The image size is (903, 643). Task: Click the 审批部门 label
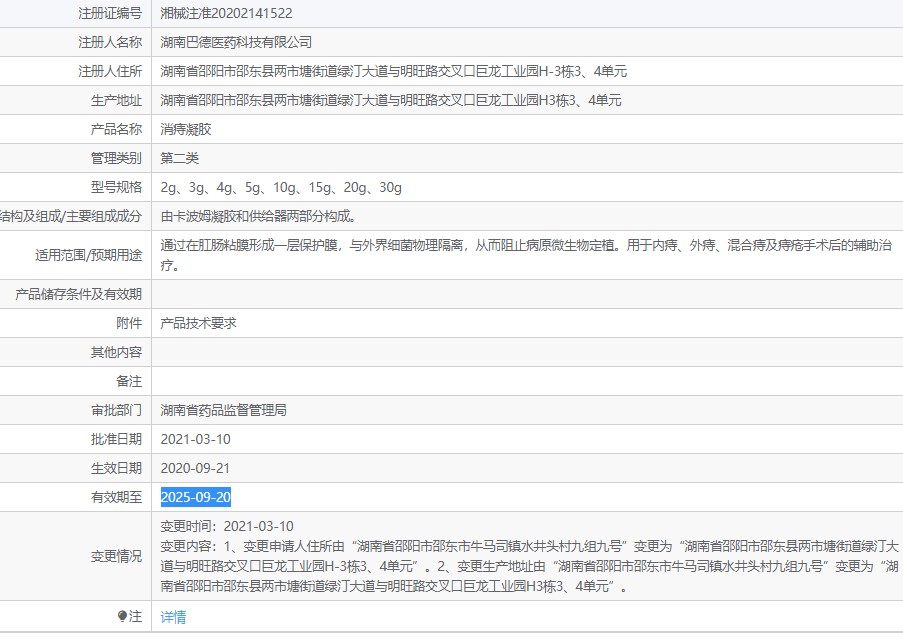click(116, 410)
